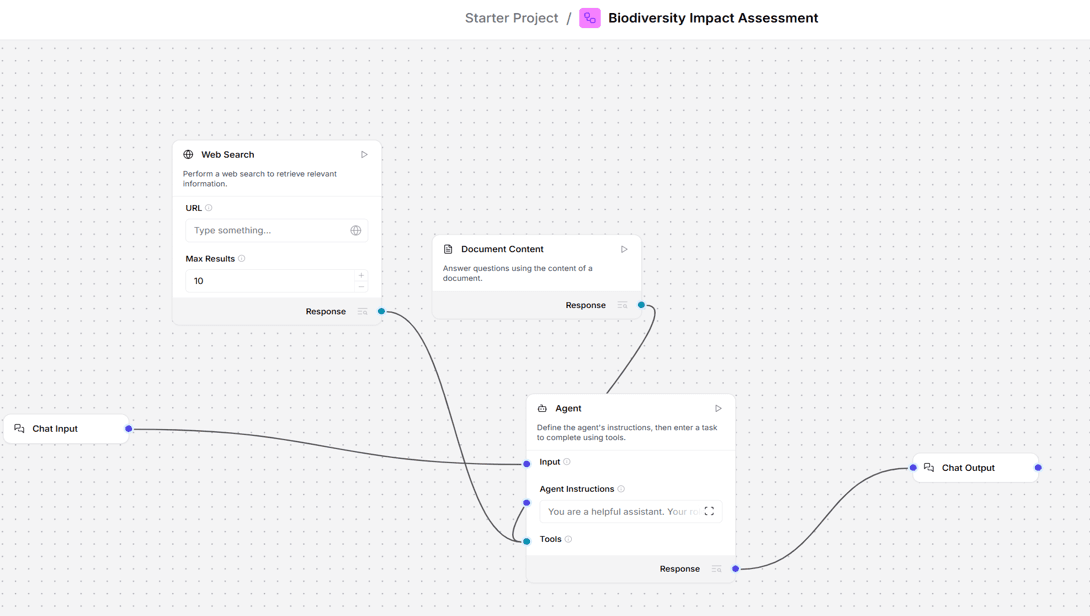Increment Max Results using the plus stepper
Viewport: 1090px width, 616px height.
360,275
